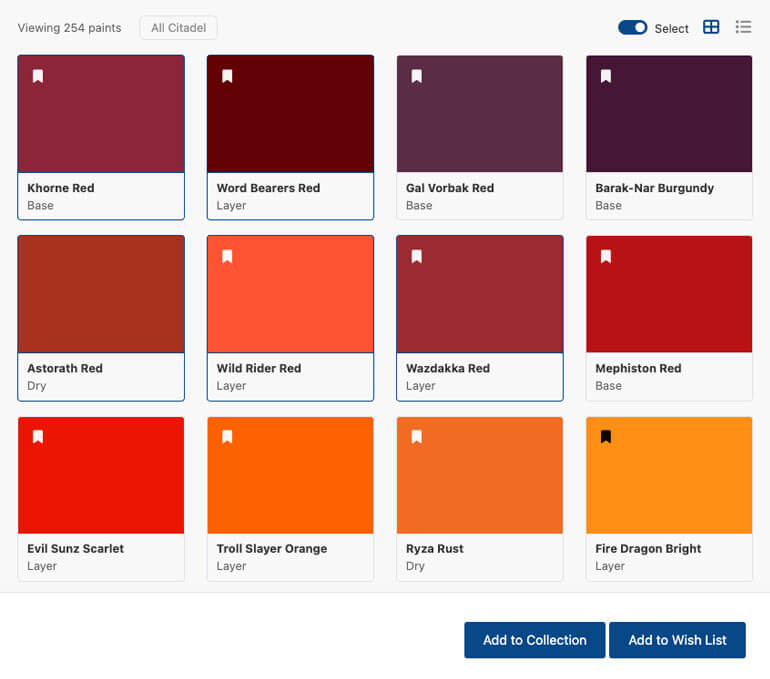Click the Wild Rider Red name label
Image resolution: width=770 pixels, height=679 pixels.
(259, 368)
